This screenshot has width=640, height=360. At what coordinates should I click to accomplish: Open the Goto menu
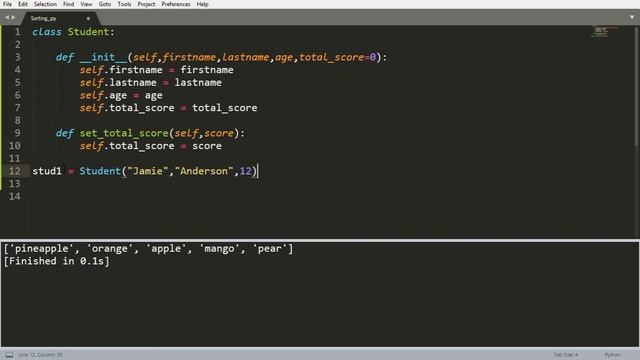pyautogui.click(x=104, y=4)
